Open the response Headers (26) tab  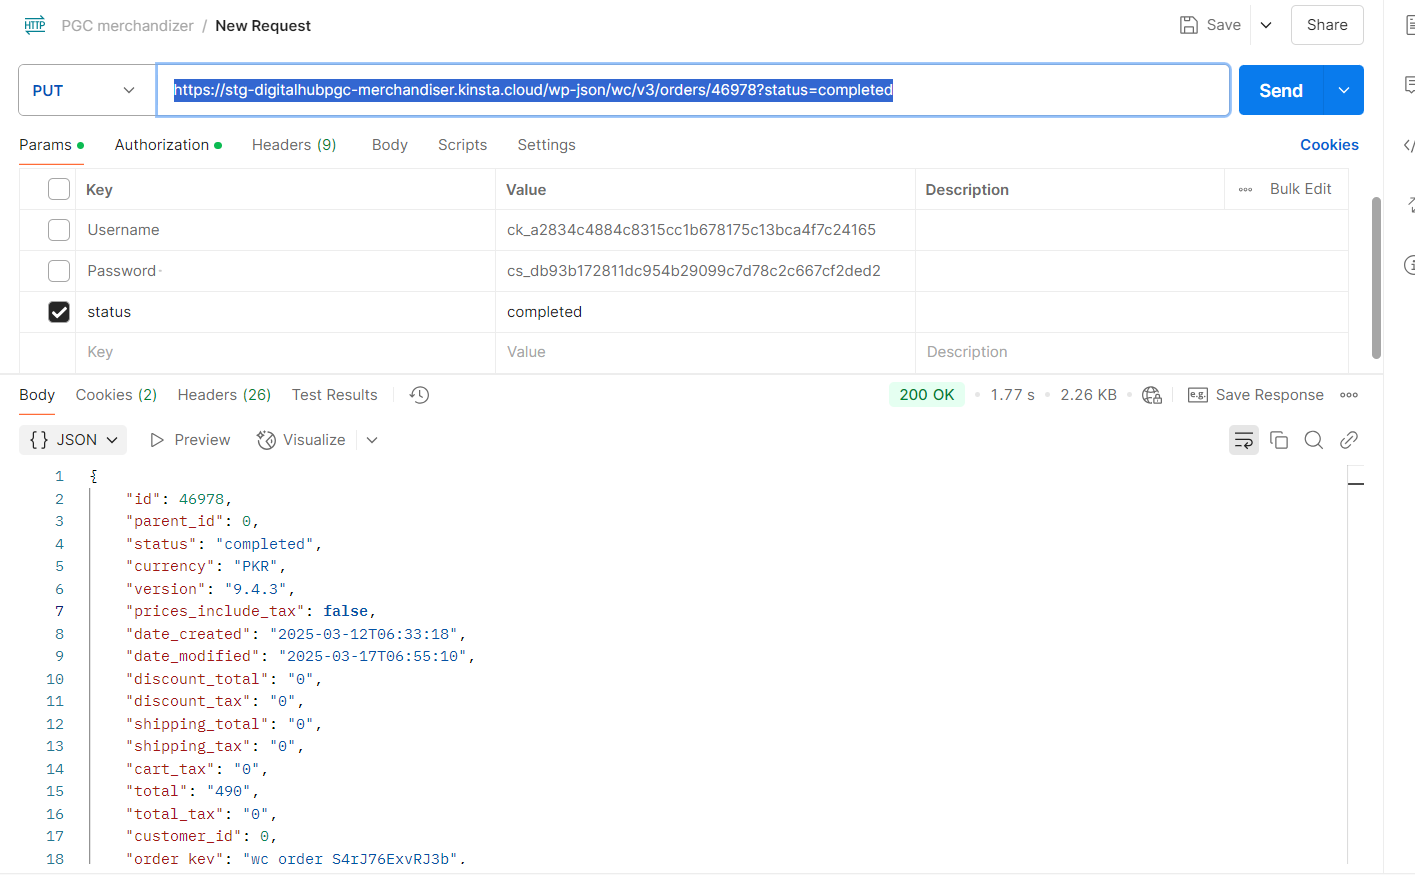point(224,395)
